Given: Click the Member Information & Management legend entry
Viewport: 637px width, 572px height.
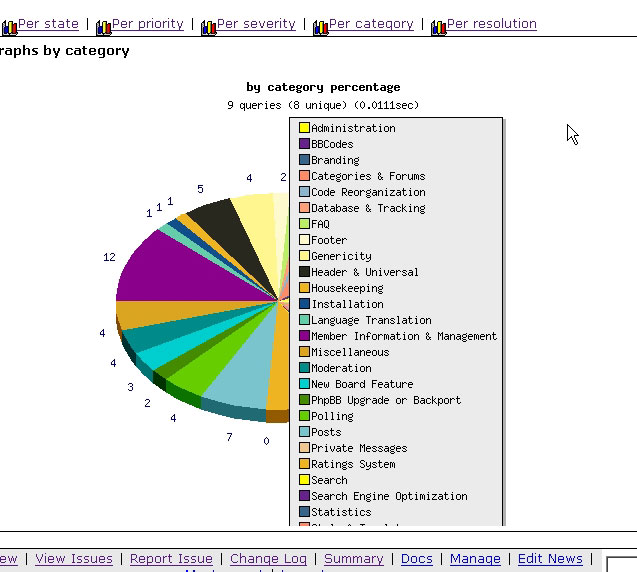Looking at the screenshot, I should tap(403, 336).
